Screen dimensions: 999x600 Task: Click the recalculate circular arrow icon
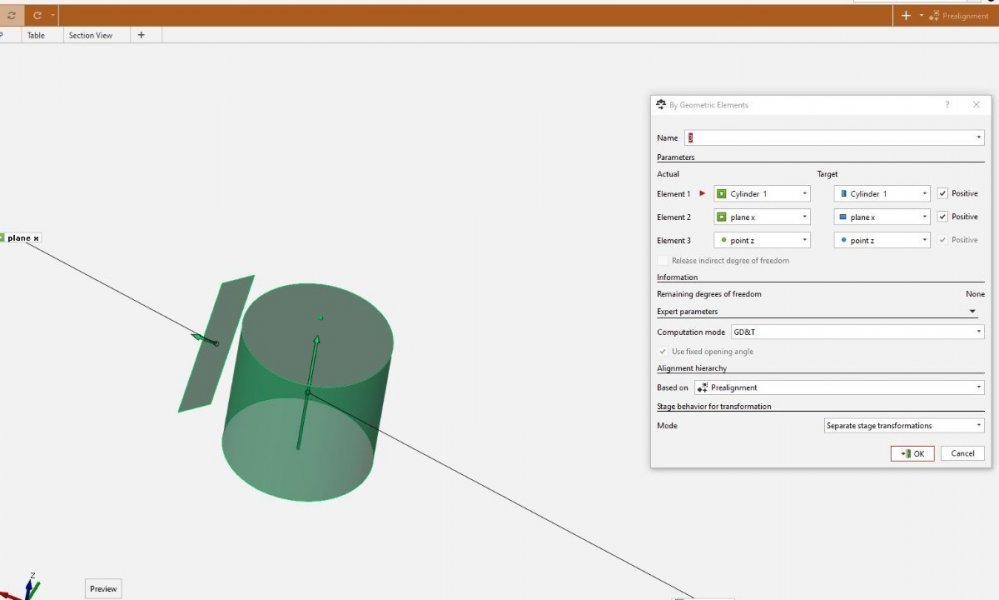point(37,16)
